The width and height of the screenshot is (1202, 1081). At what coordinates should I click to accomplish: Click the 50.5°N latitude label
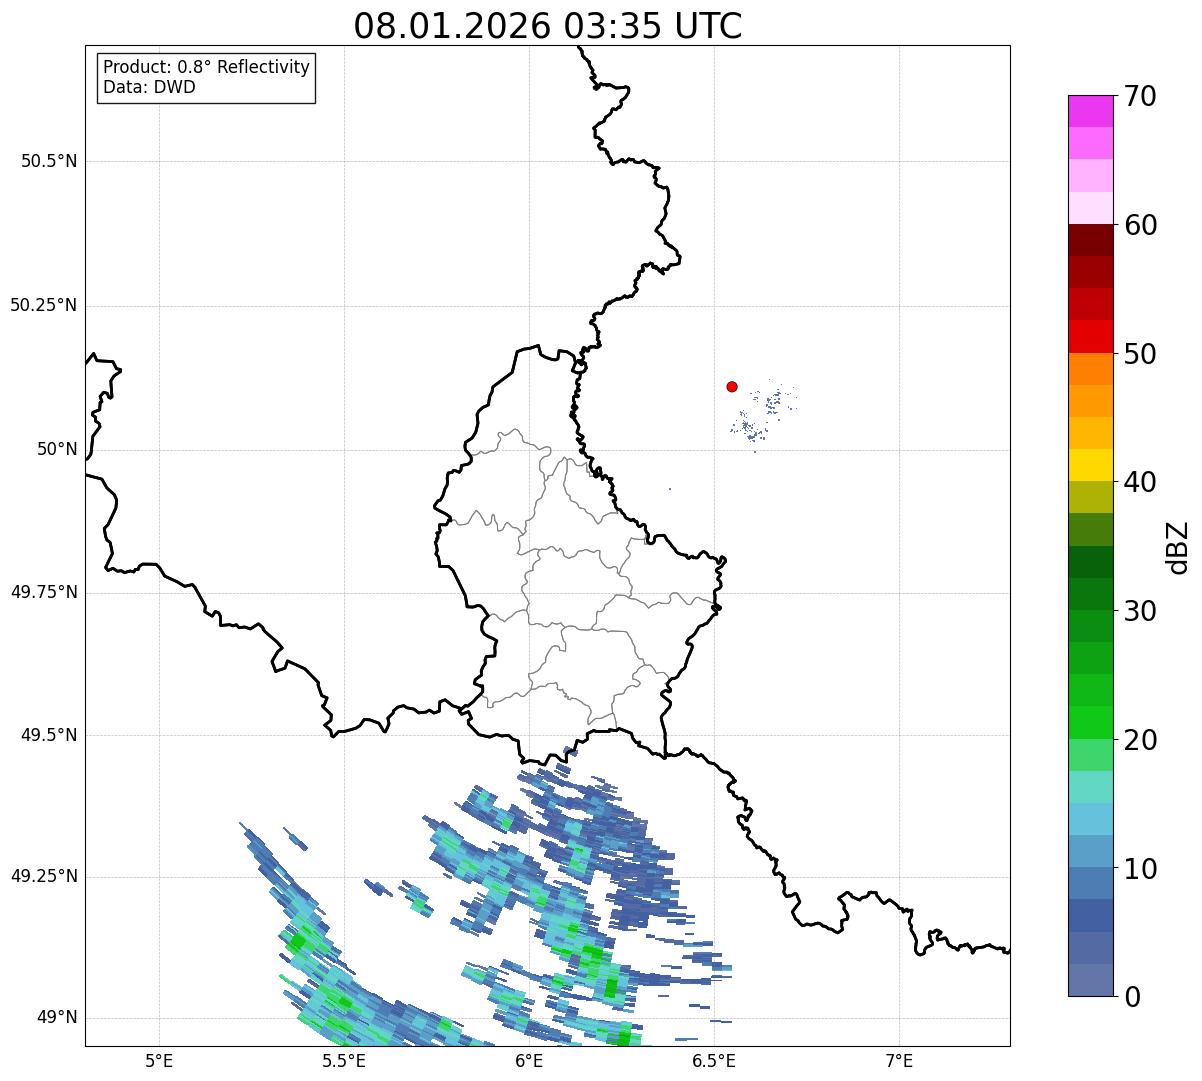49,161
